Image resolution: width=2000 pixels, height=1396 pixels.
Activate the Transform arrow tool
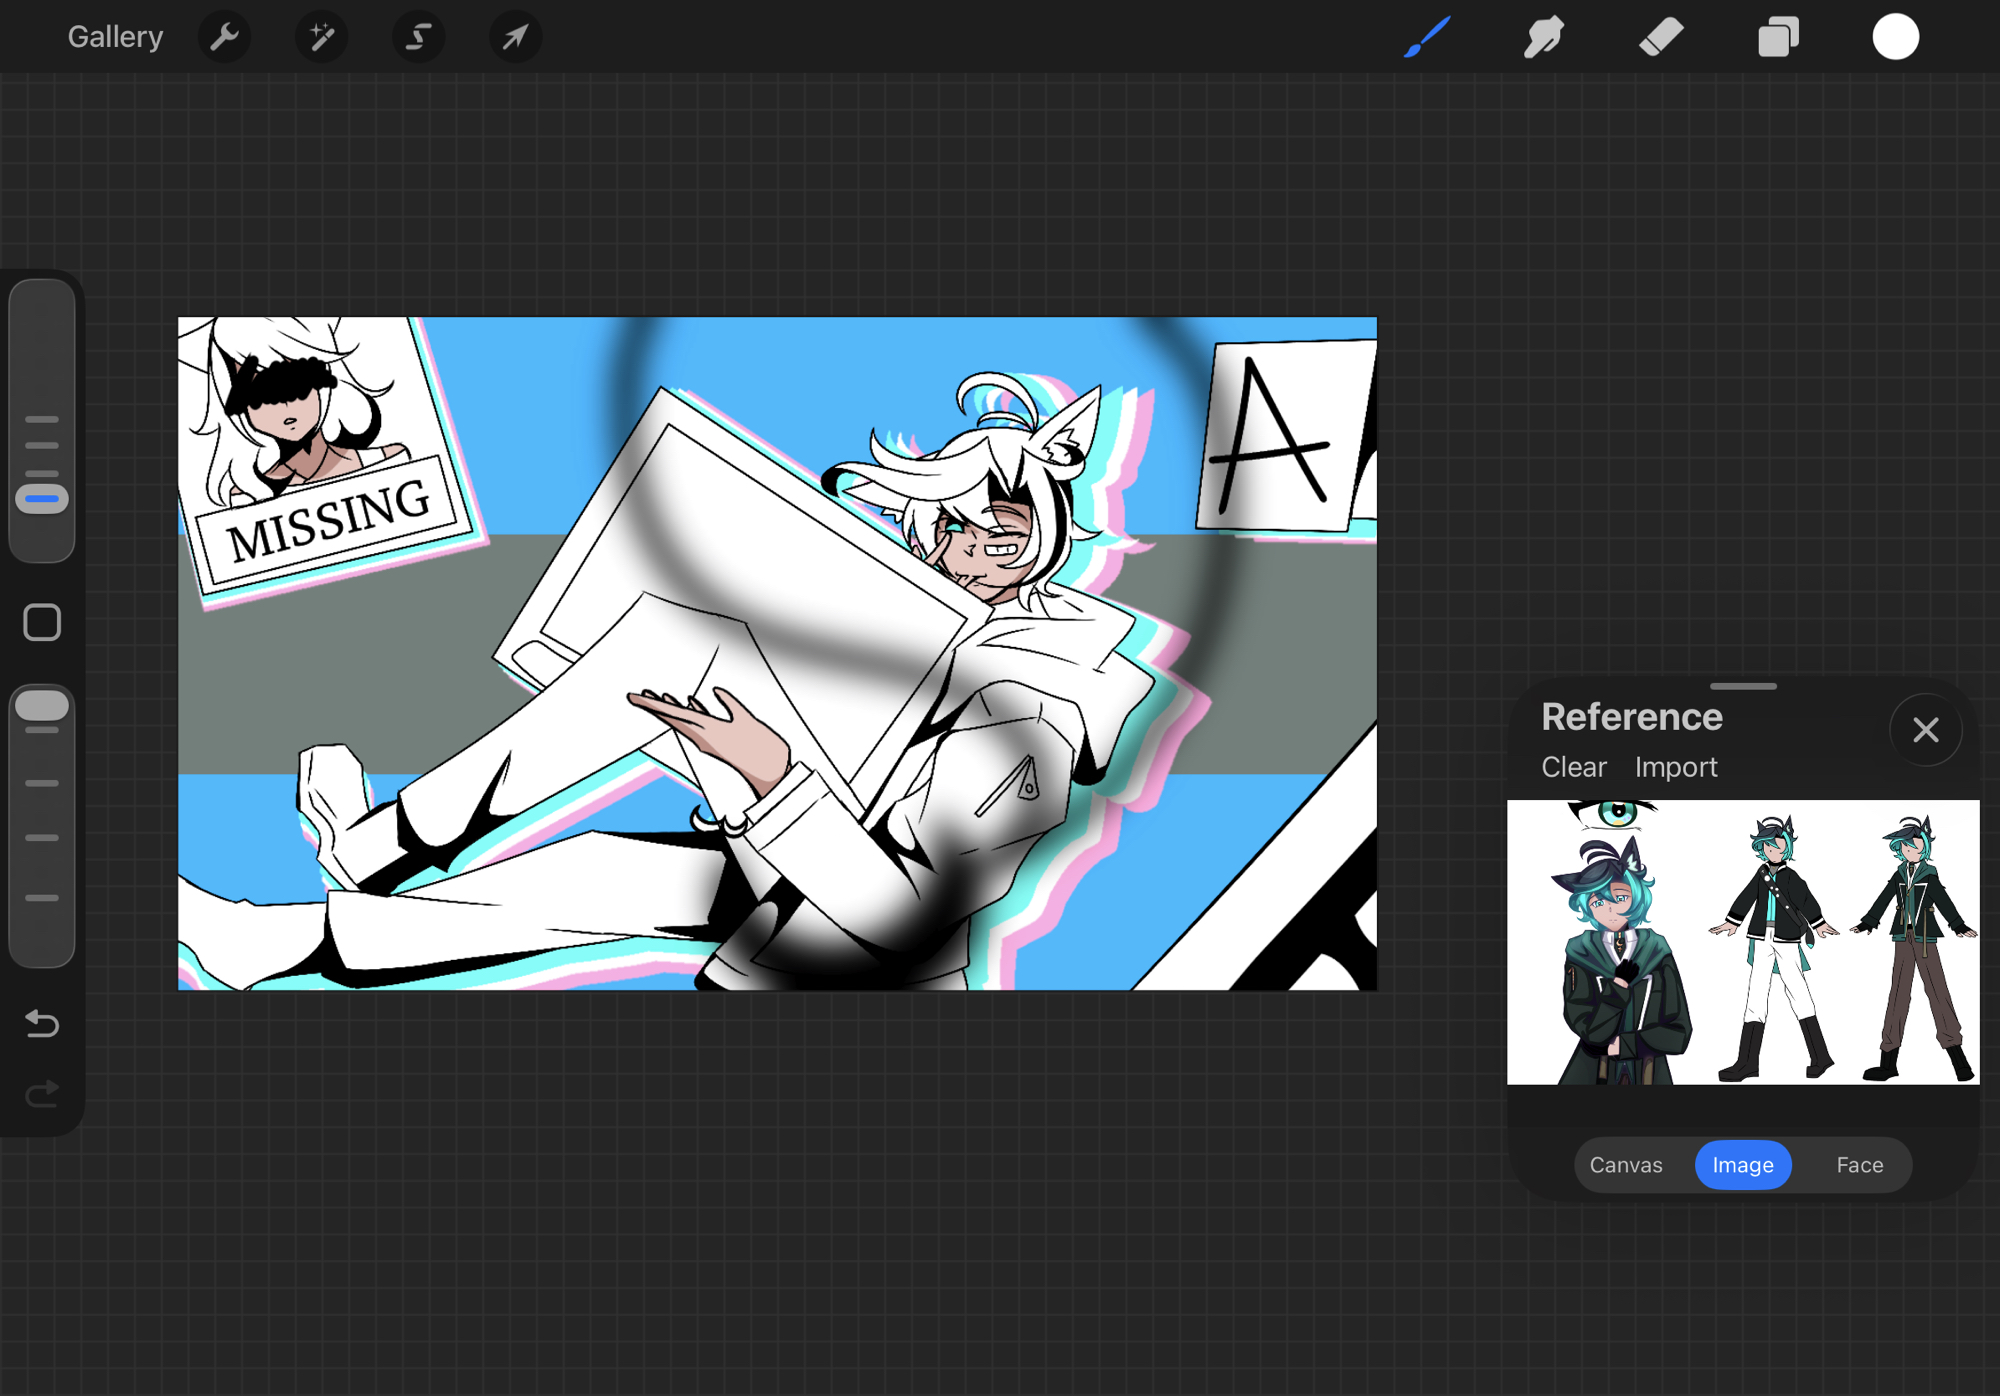pos(515,37)
